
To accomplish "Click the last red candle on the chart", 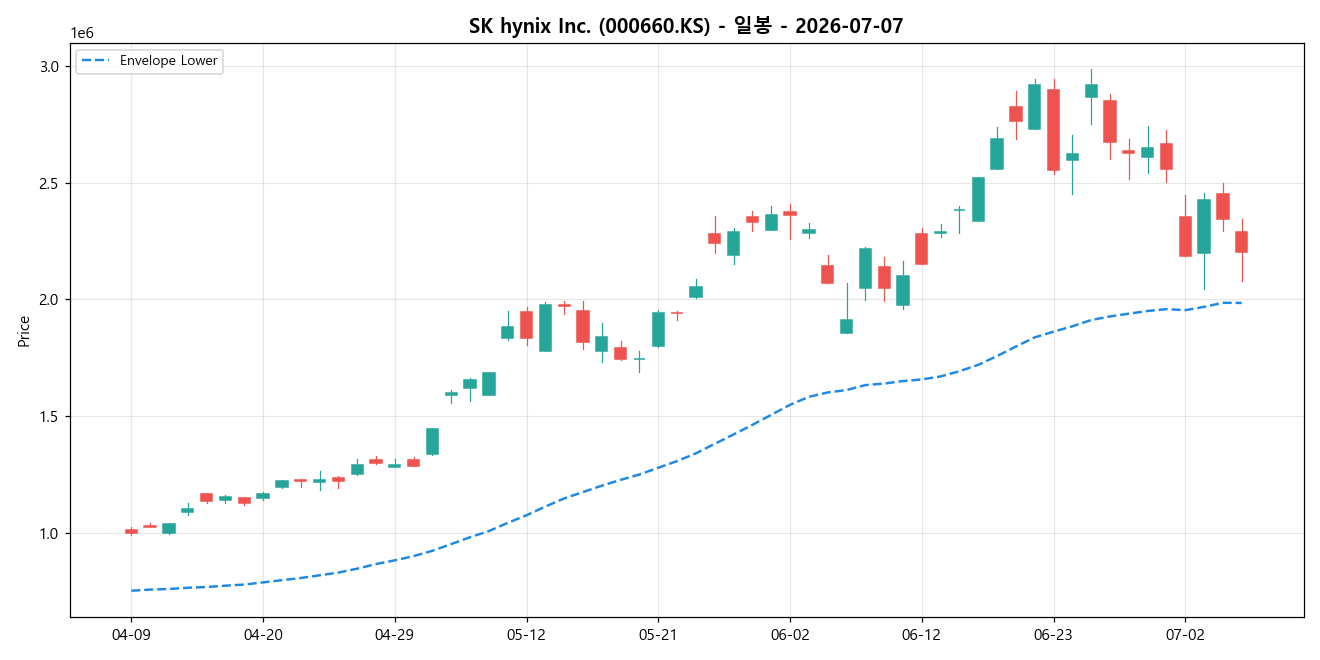I will click(x=1241, y=242).
